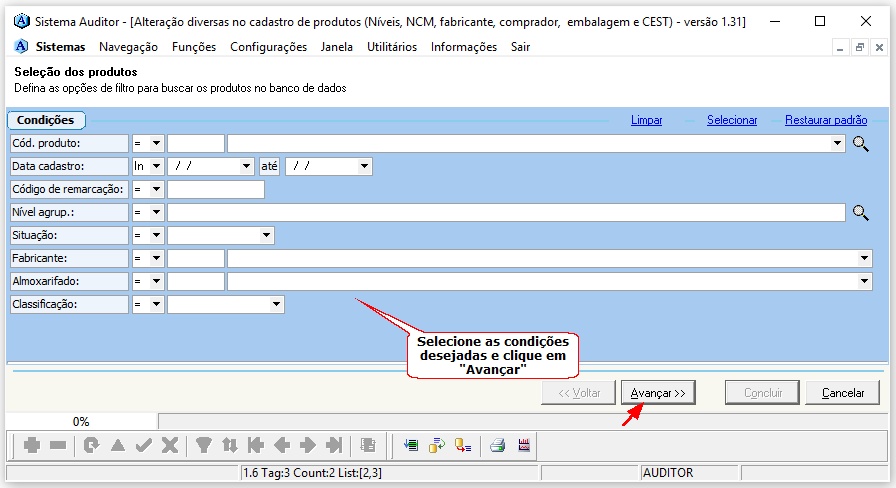Screen dimensions: 896x488
Task: Click the Sair menu item
Action: coord(520,47)
